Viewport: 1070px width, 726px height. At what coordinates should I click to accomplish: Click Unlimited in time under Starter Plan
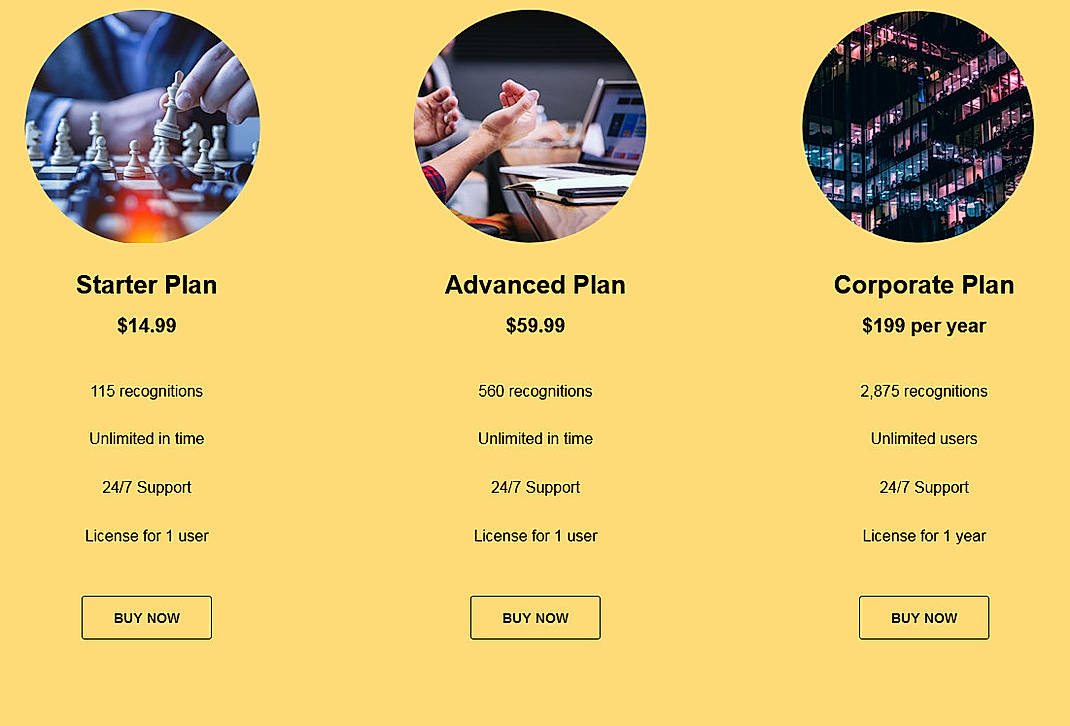146,439
